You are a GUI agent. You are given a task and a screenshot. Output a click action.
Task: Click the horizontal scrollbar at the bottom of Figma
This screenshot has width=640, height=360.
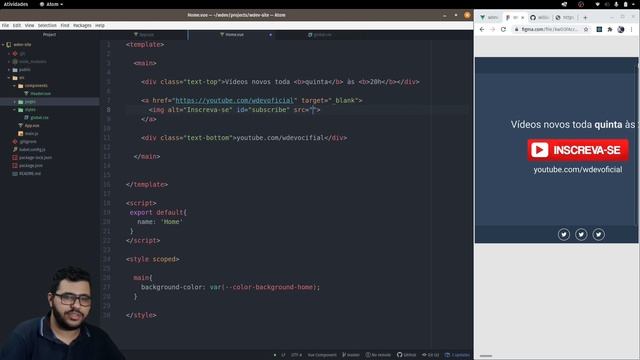(x=486, y=356)
